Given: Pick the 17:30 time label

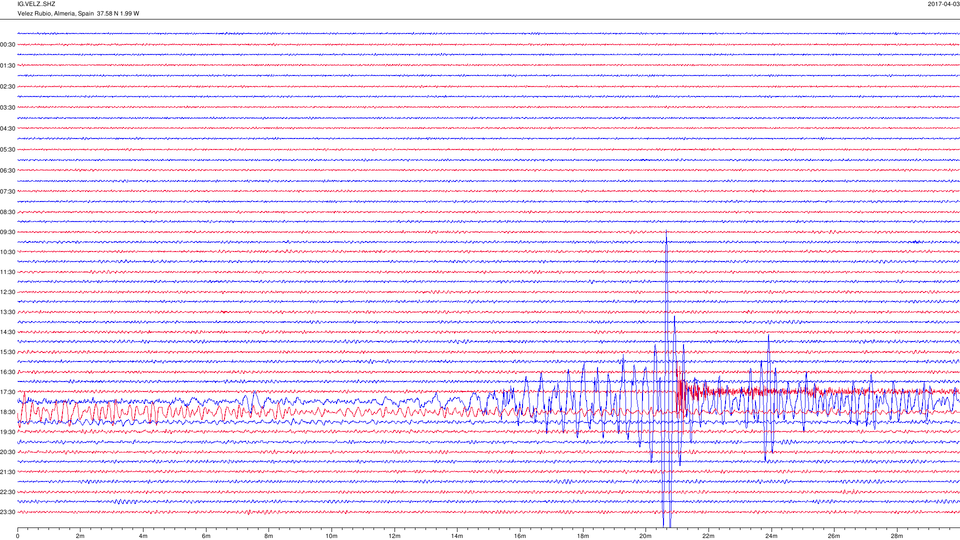Looking at the screenshot, I should 7,392.
